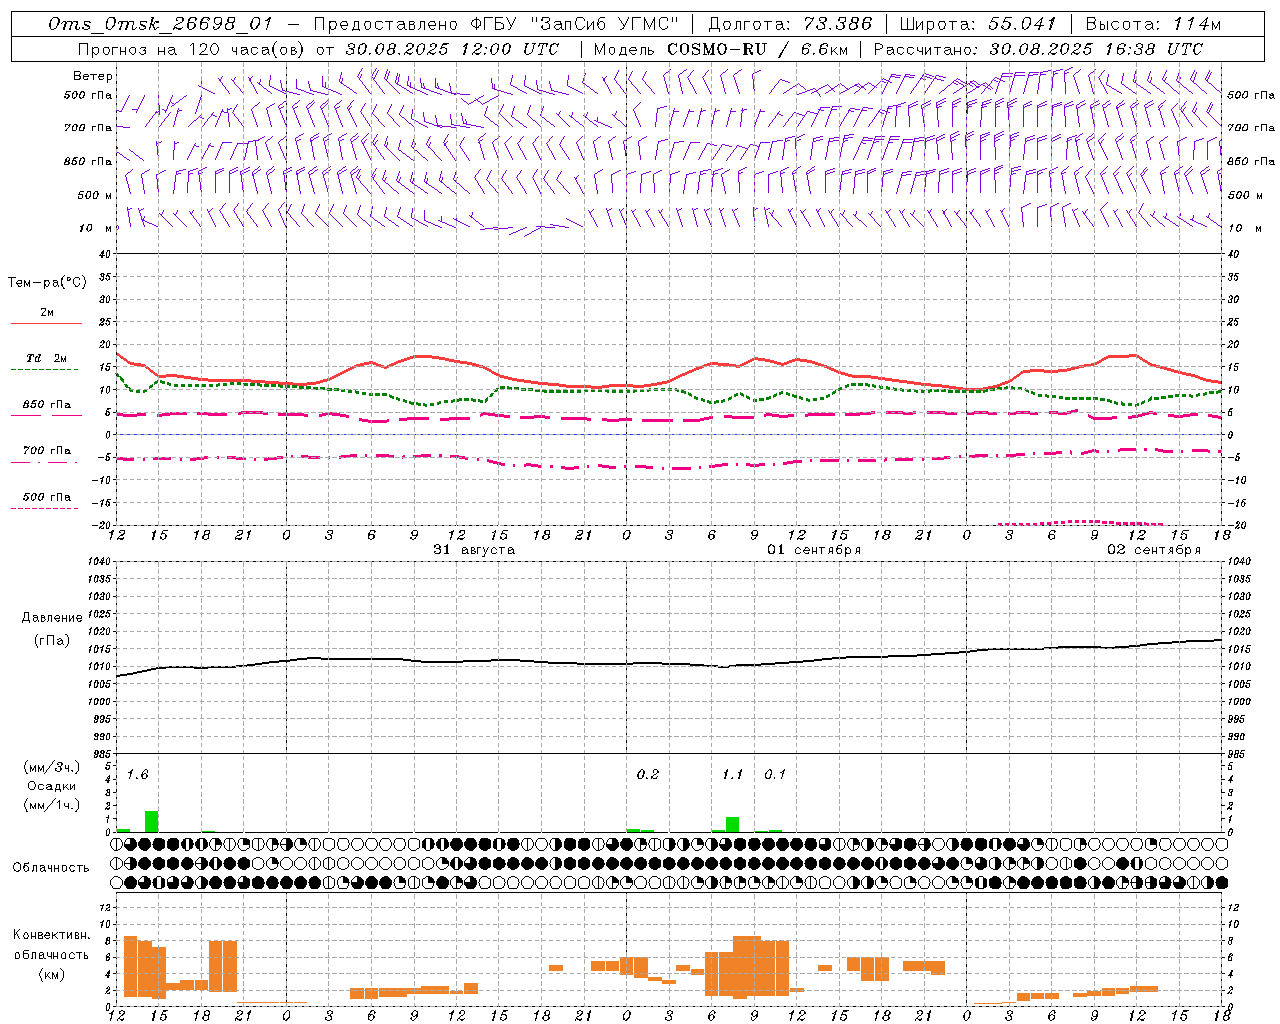Click the 500 гПа temperature legend dashed line
Viewport: 1280px width, 1024px height.
[44, 509]
